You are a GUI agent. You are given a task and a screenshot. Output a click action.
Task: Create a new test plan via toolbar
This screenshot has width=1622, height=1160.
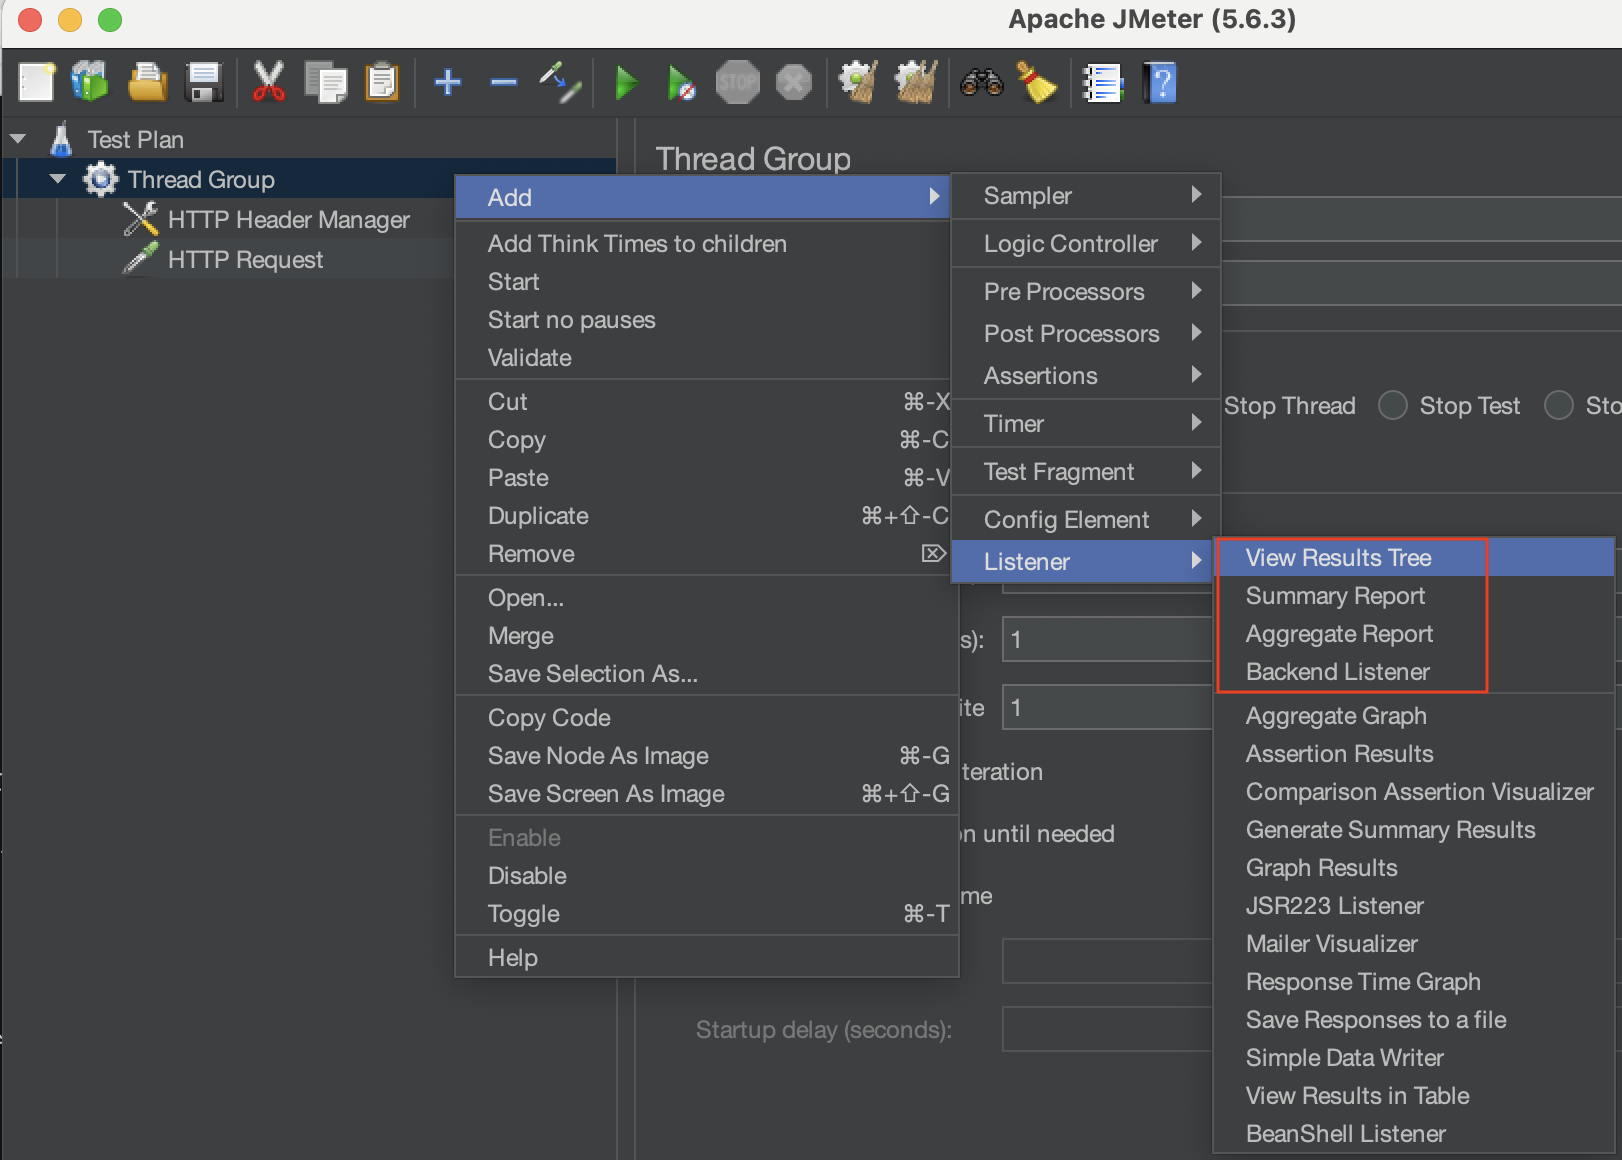pos(37,82)
